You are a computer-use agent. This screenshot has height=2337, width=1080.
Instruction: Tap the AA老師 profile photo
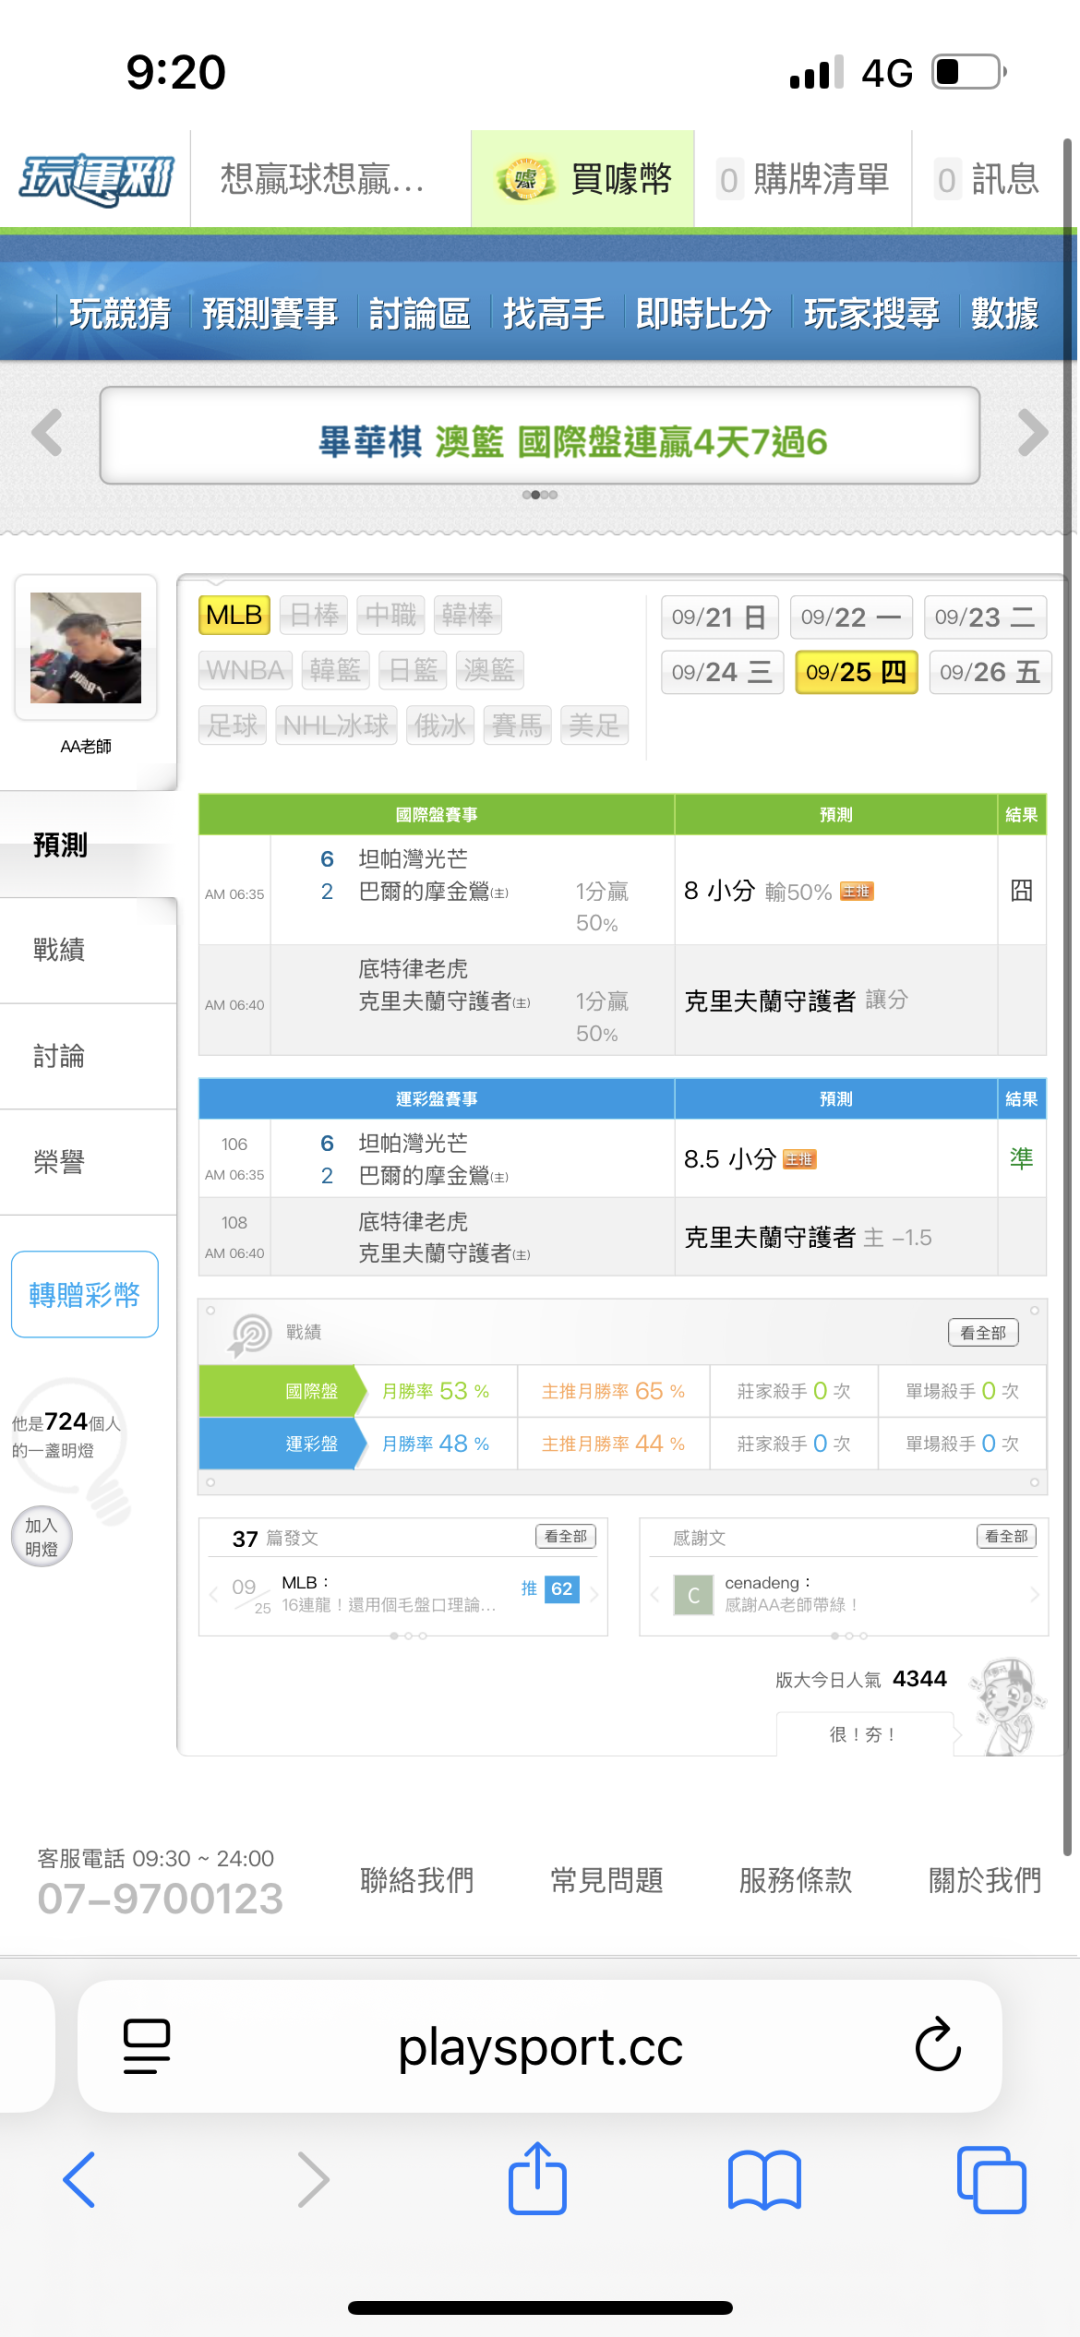click(x=86, y=648)
